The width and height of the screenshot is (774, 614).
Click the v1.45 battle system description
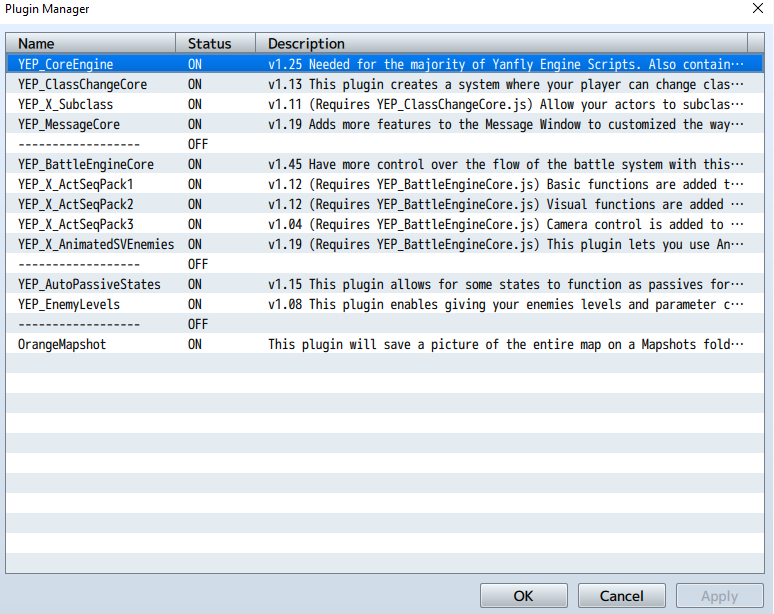click(506, 164)
